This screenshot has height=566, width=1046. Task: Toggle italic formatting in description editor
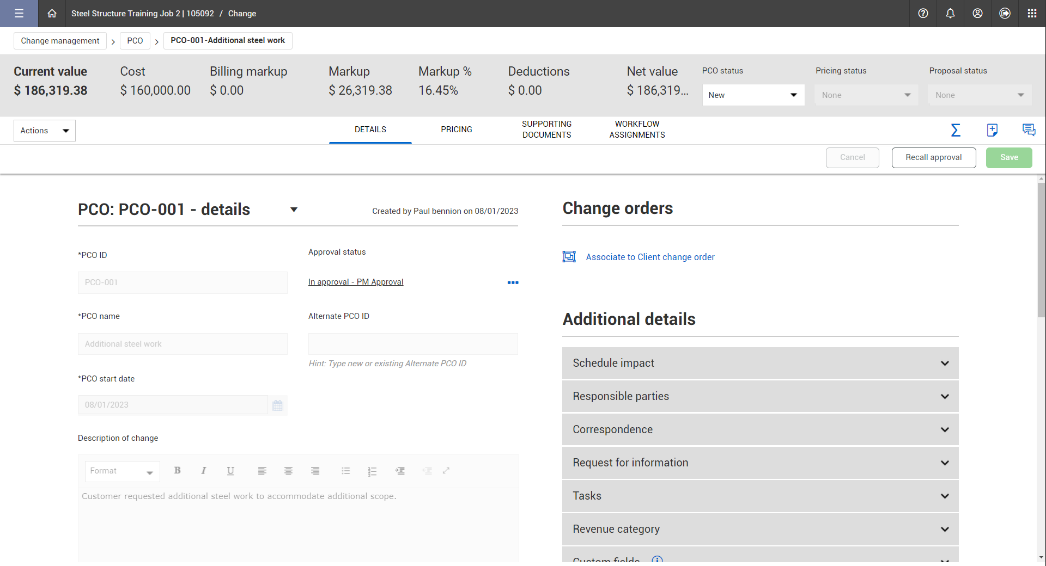point(203,471)
